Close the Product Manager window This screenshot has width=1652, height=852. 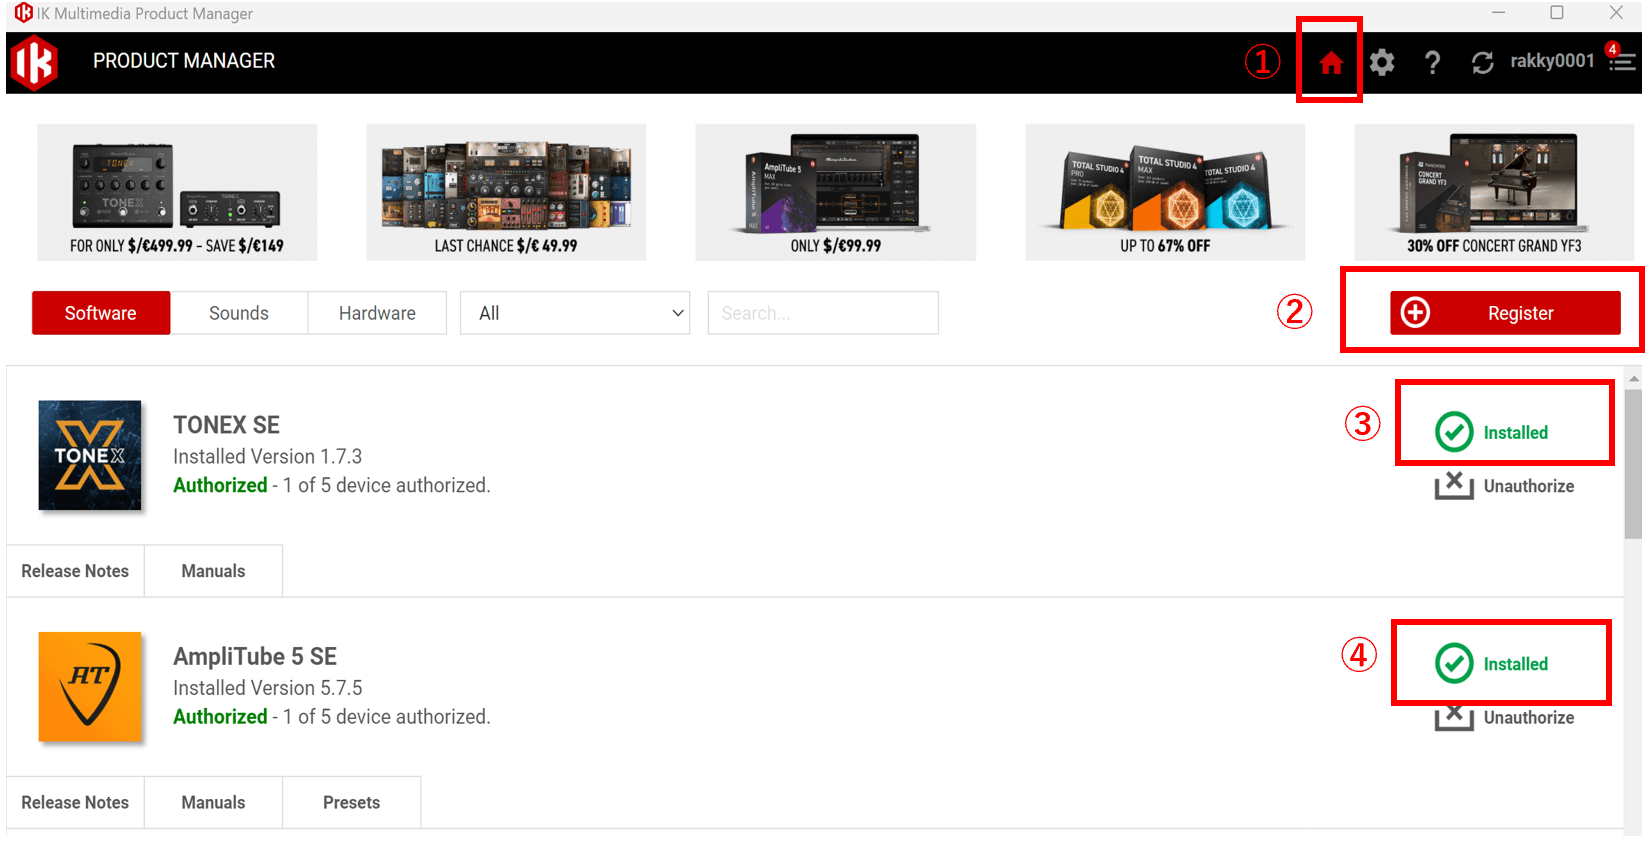click(x=1616, y=13)
